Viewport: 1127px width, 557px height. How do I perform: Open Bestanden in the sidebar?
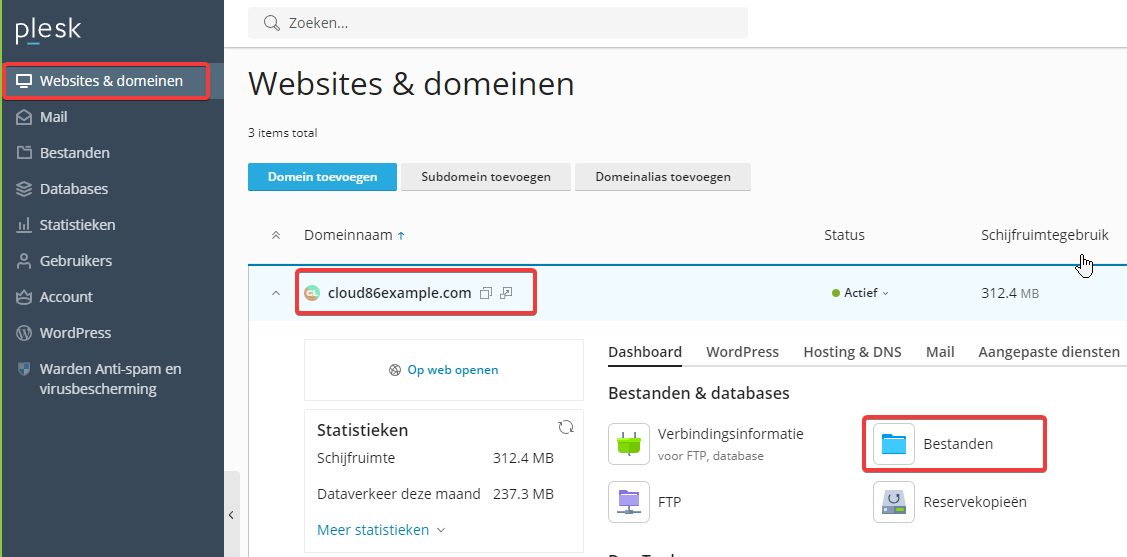click(75, 153)
